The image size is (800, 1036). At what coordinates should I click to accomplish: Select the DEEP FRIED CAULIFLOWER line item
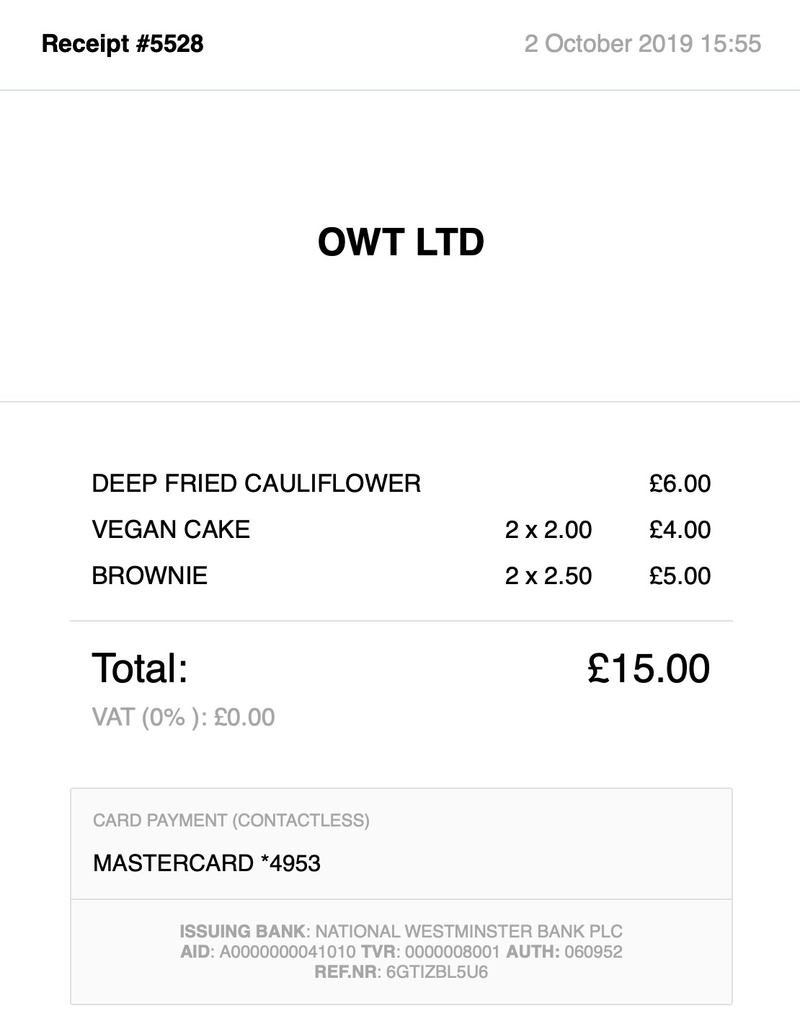tap(256, 484)
